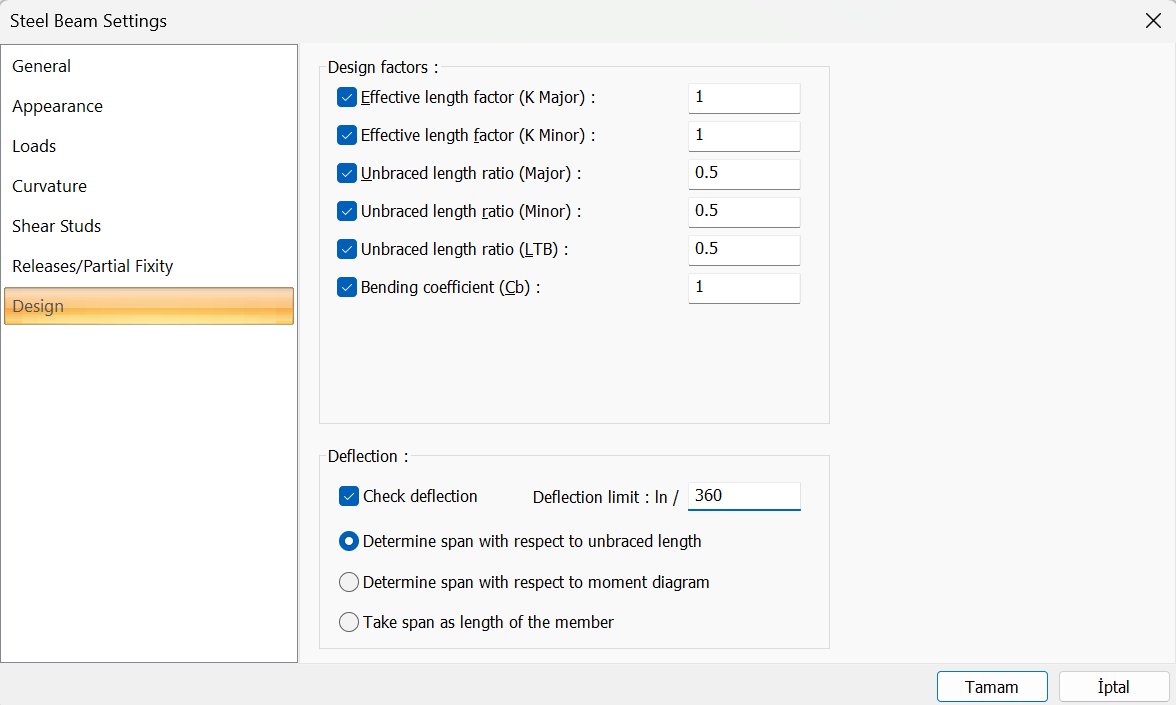Uncheck Effective length factor K Major checkbox
Screen dimensions: 1176x705
point(347,97)
